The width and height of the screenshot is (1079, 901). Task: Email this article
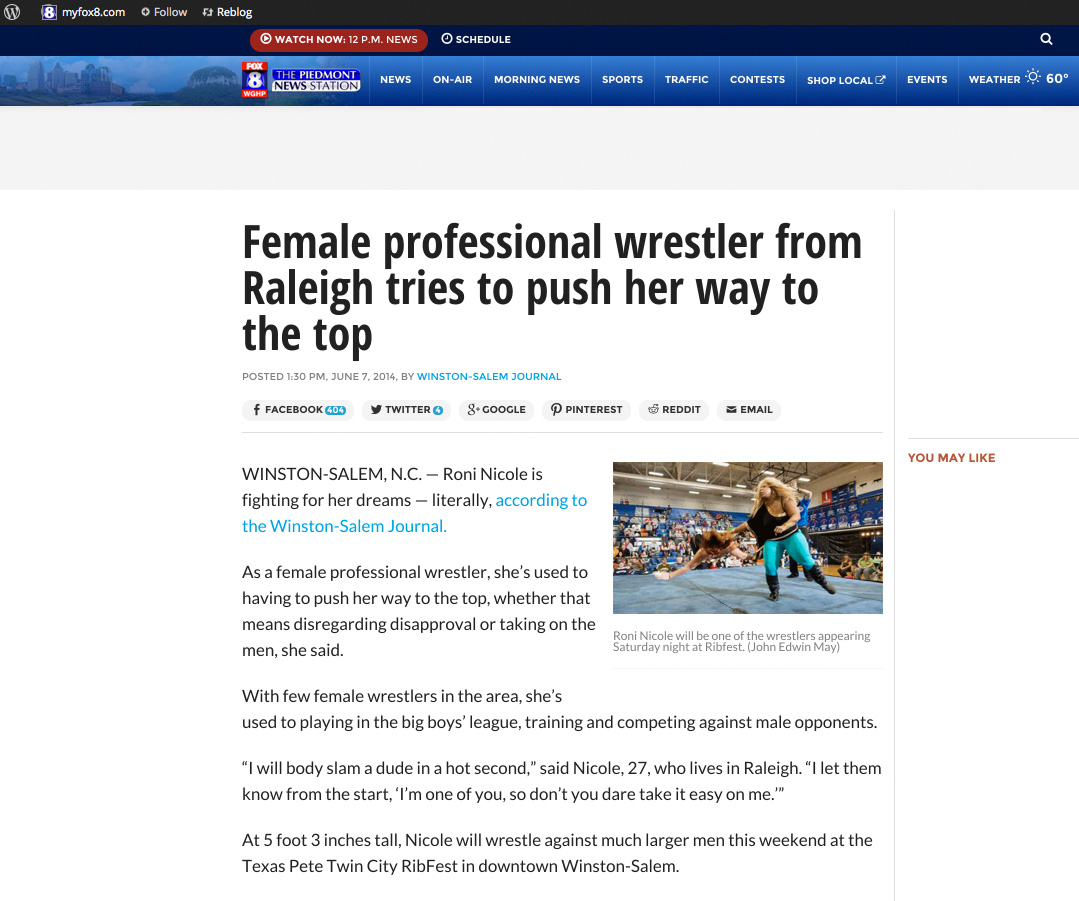coord(749,410)
